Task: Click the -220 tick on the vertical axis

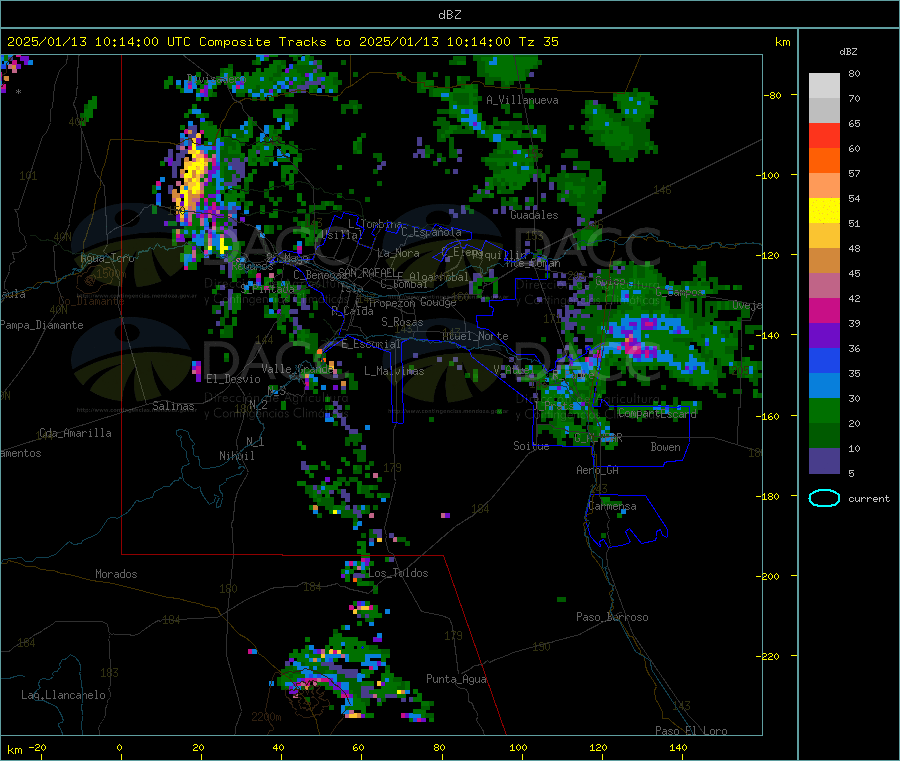Action: [768, 657]
